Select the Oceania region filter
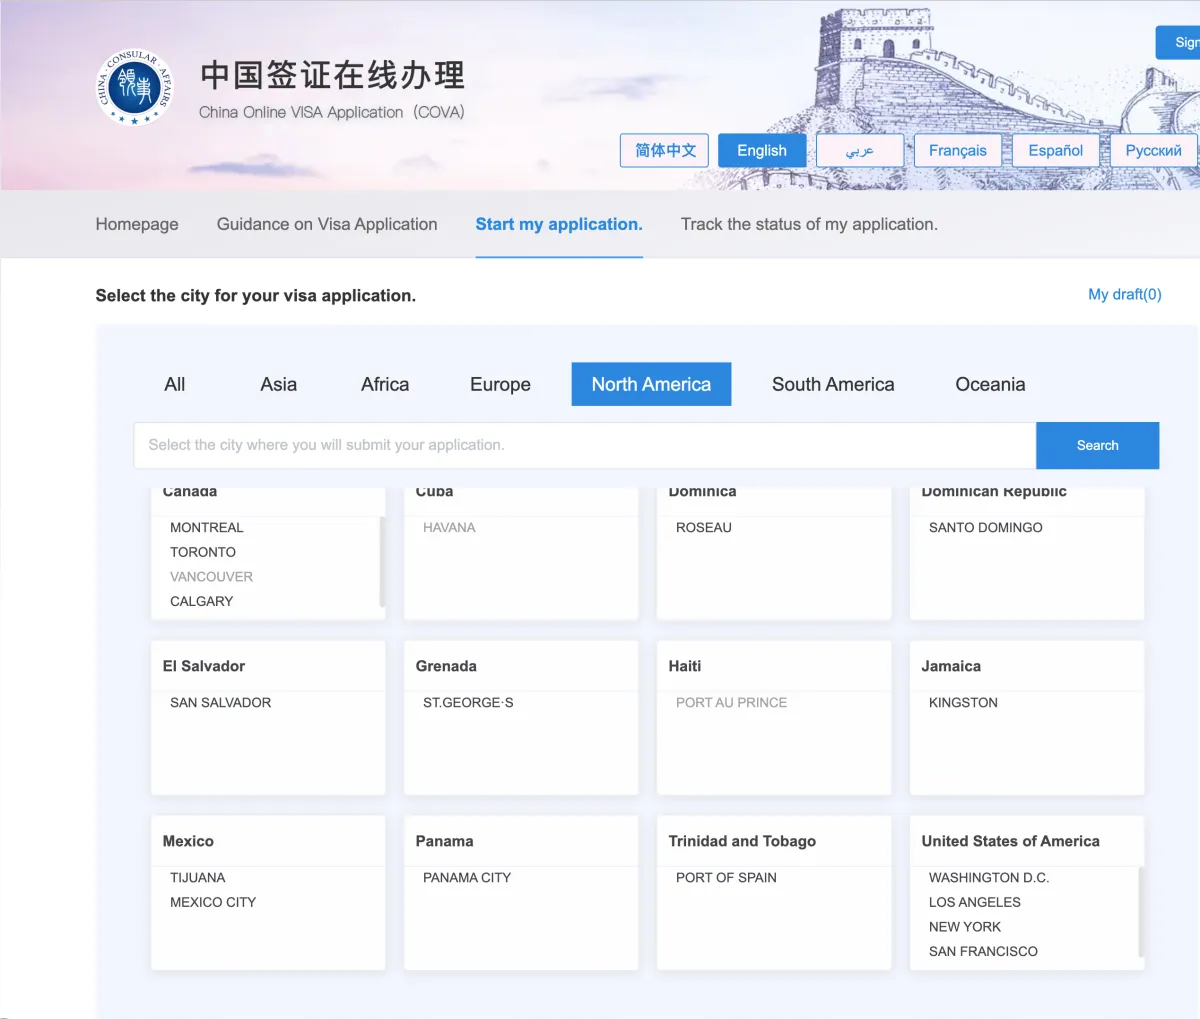The image size is (1200, 1019). coord(989,384)
